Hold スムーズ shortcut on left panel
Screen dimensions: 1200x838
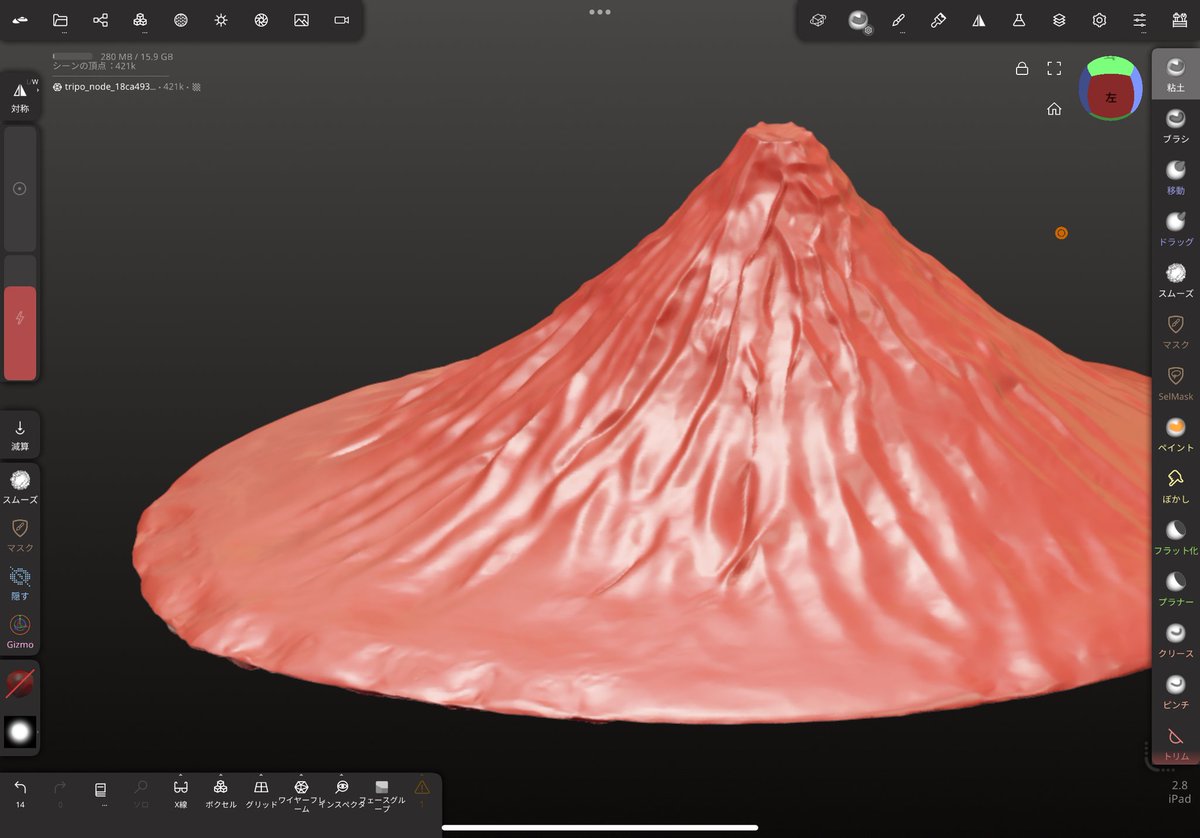pos(20,485)
